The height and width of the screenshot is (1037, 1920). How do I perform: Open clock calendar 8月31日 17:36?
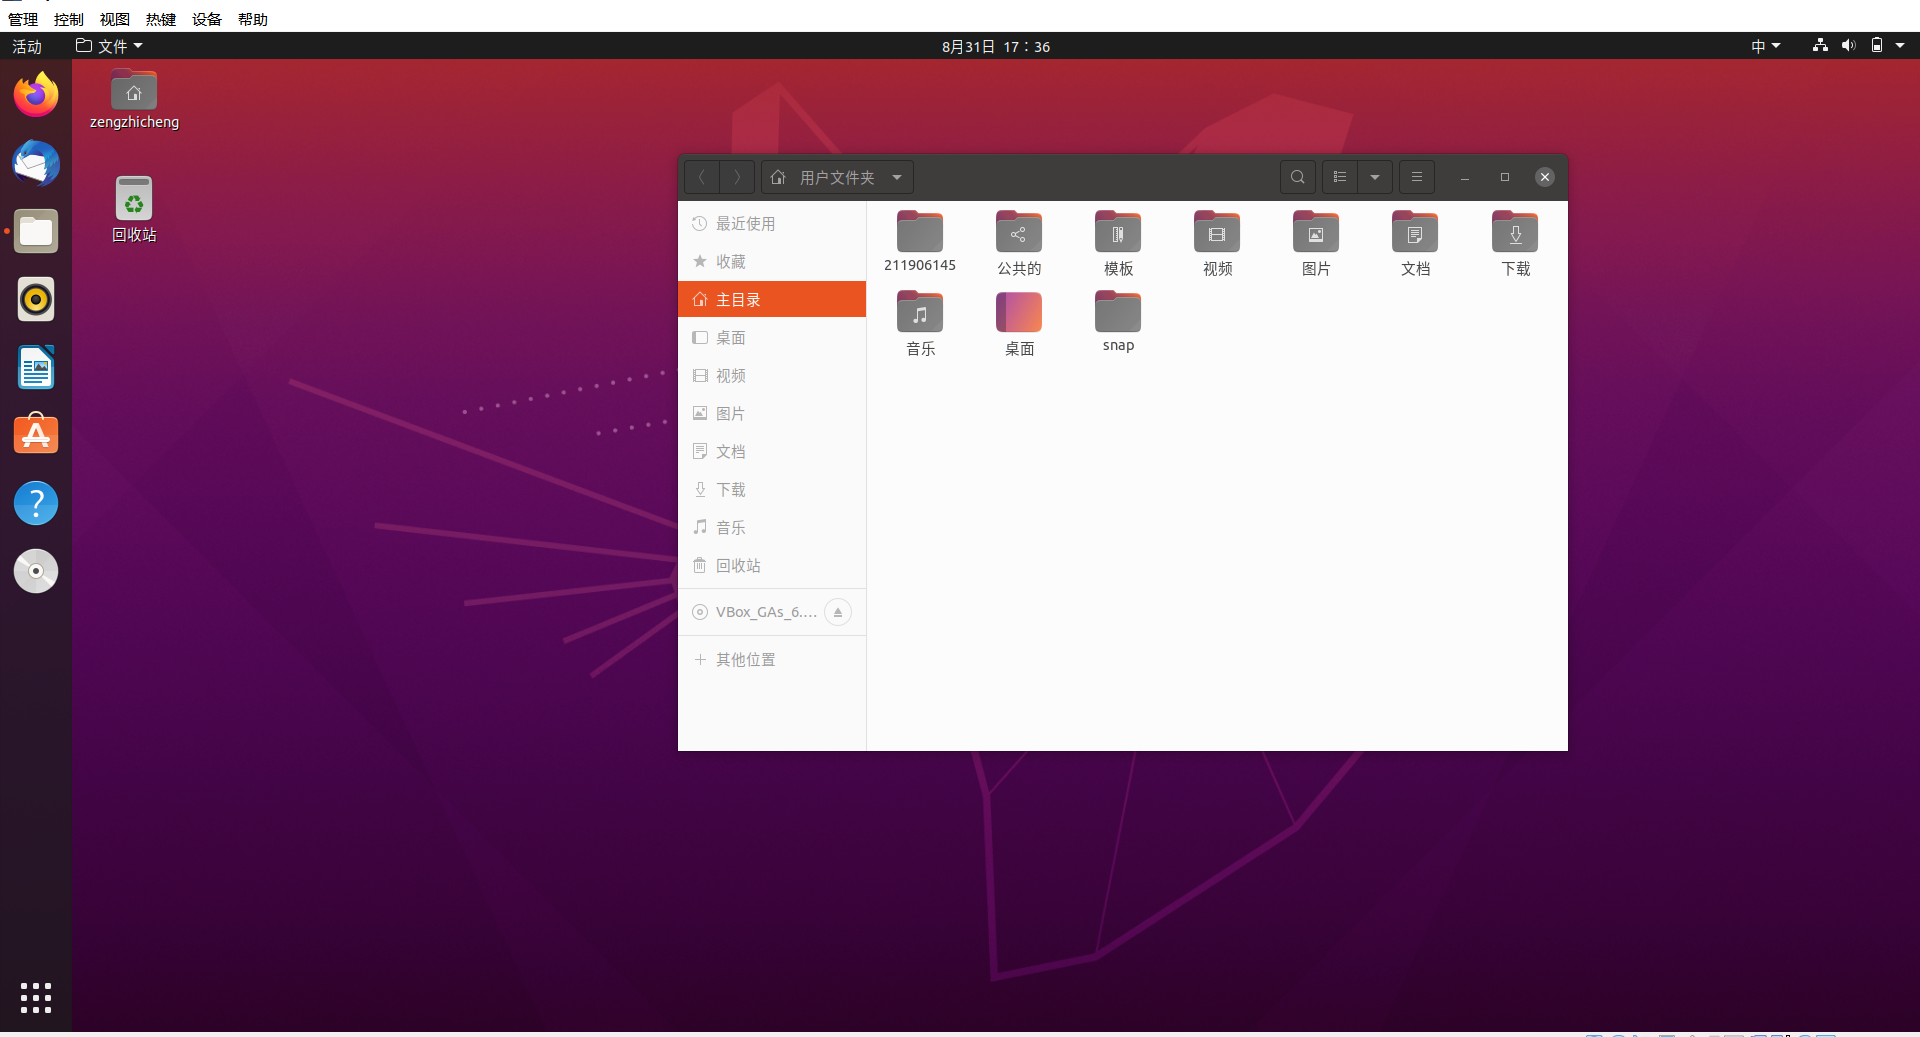pyautogui.click(x=996, y=46)
